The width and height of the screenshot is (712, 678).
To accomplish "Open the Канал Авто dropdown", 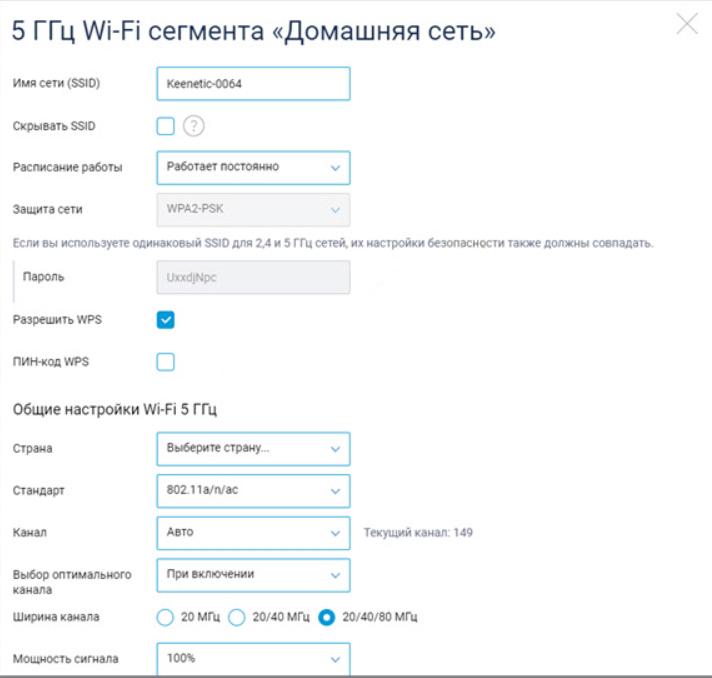I will (253, 533).
